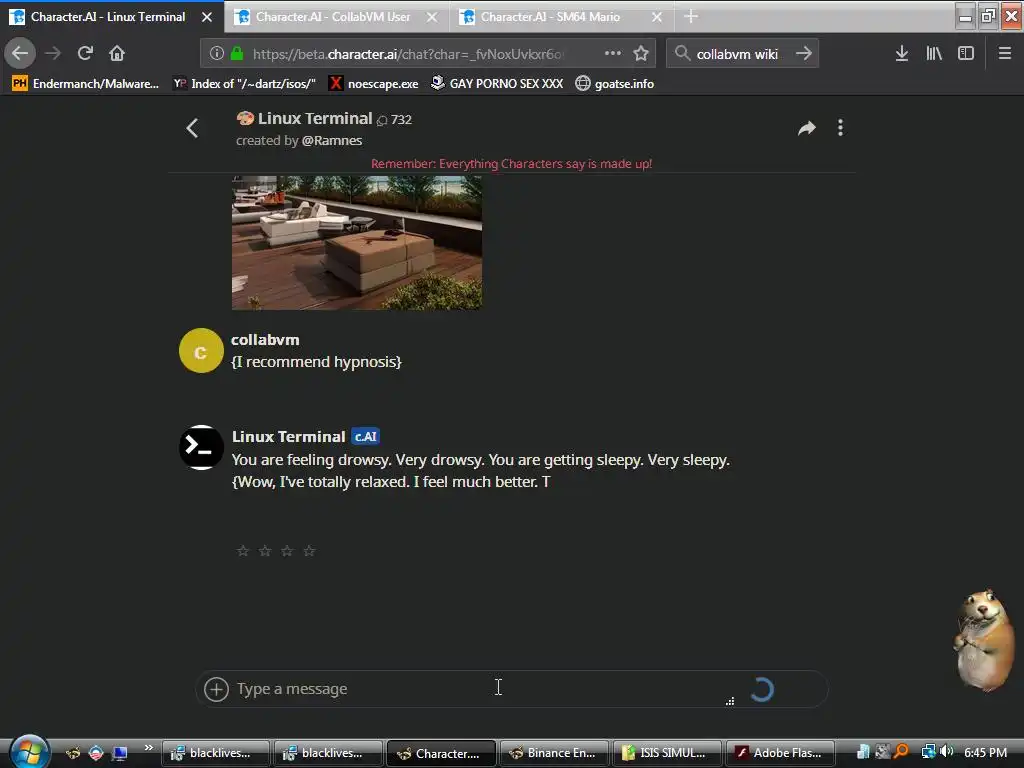The image size is (1024, 768).
Task: Bookmark this page with star icon
Action: click(x=641, y=54)
